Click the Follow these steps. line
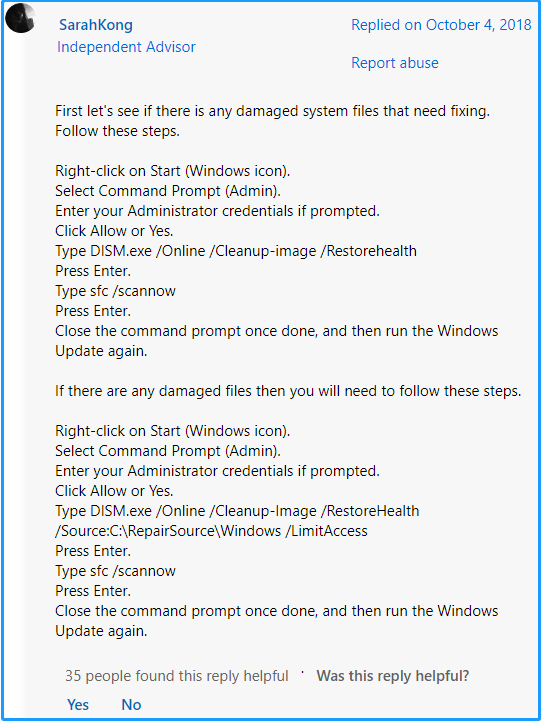The height and width of the screenshot is (722, 542). pos(117,131)
